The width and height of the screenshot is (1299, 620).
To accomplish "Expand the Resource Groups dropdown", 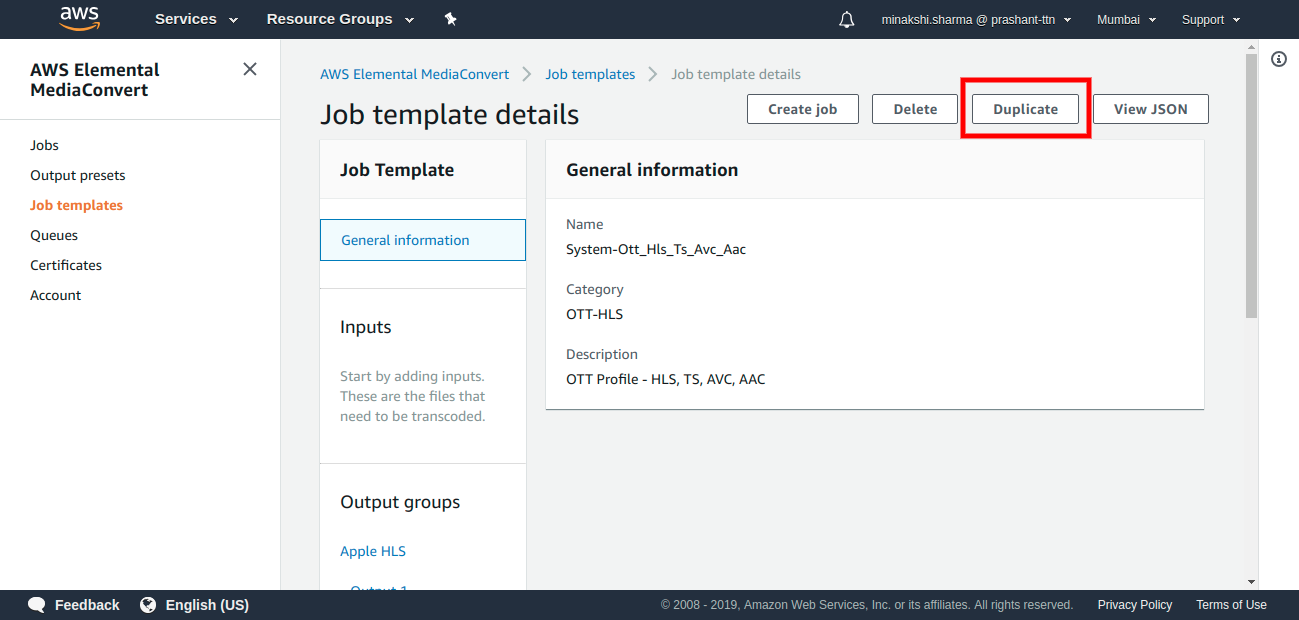I will [x=340, y=19].
